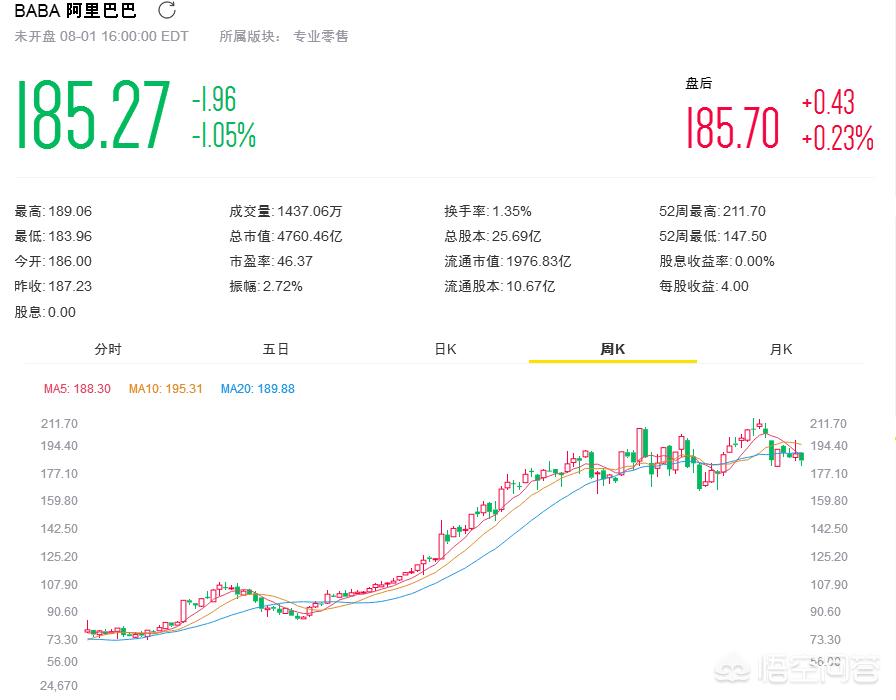Viewport: 896px width, 700px height.
Task: Click the 成交量: 1437.06万 value
Action: tap(286, 211)
